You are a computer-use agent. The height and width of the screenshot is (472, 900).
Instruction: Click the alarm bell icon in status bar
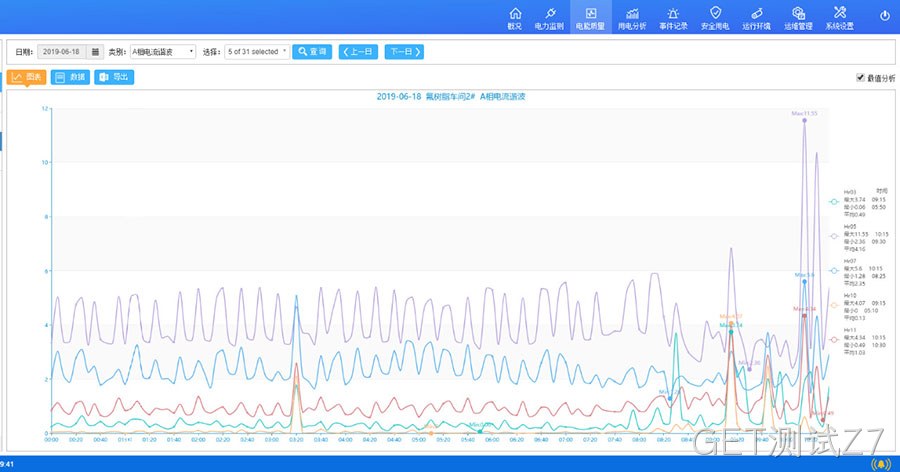pyautogui.click(x=881, y=464)
